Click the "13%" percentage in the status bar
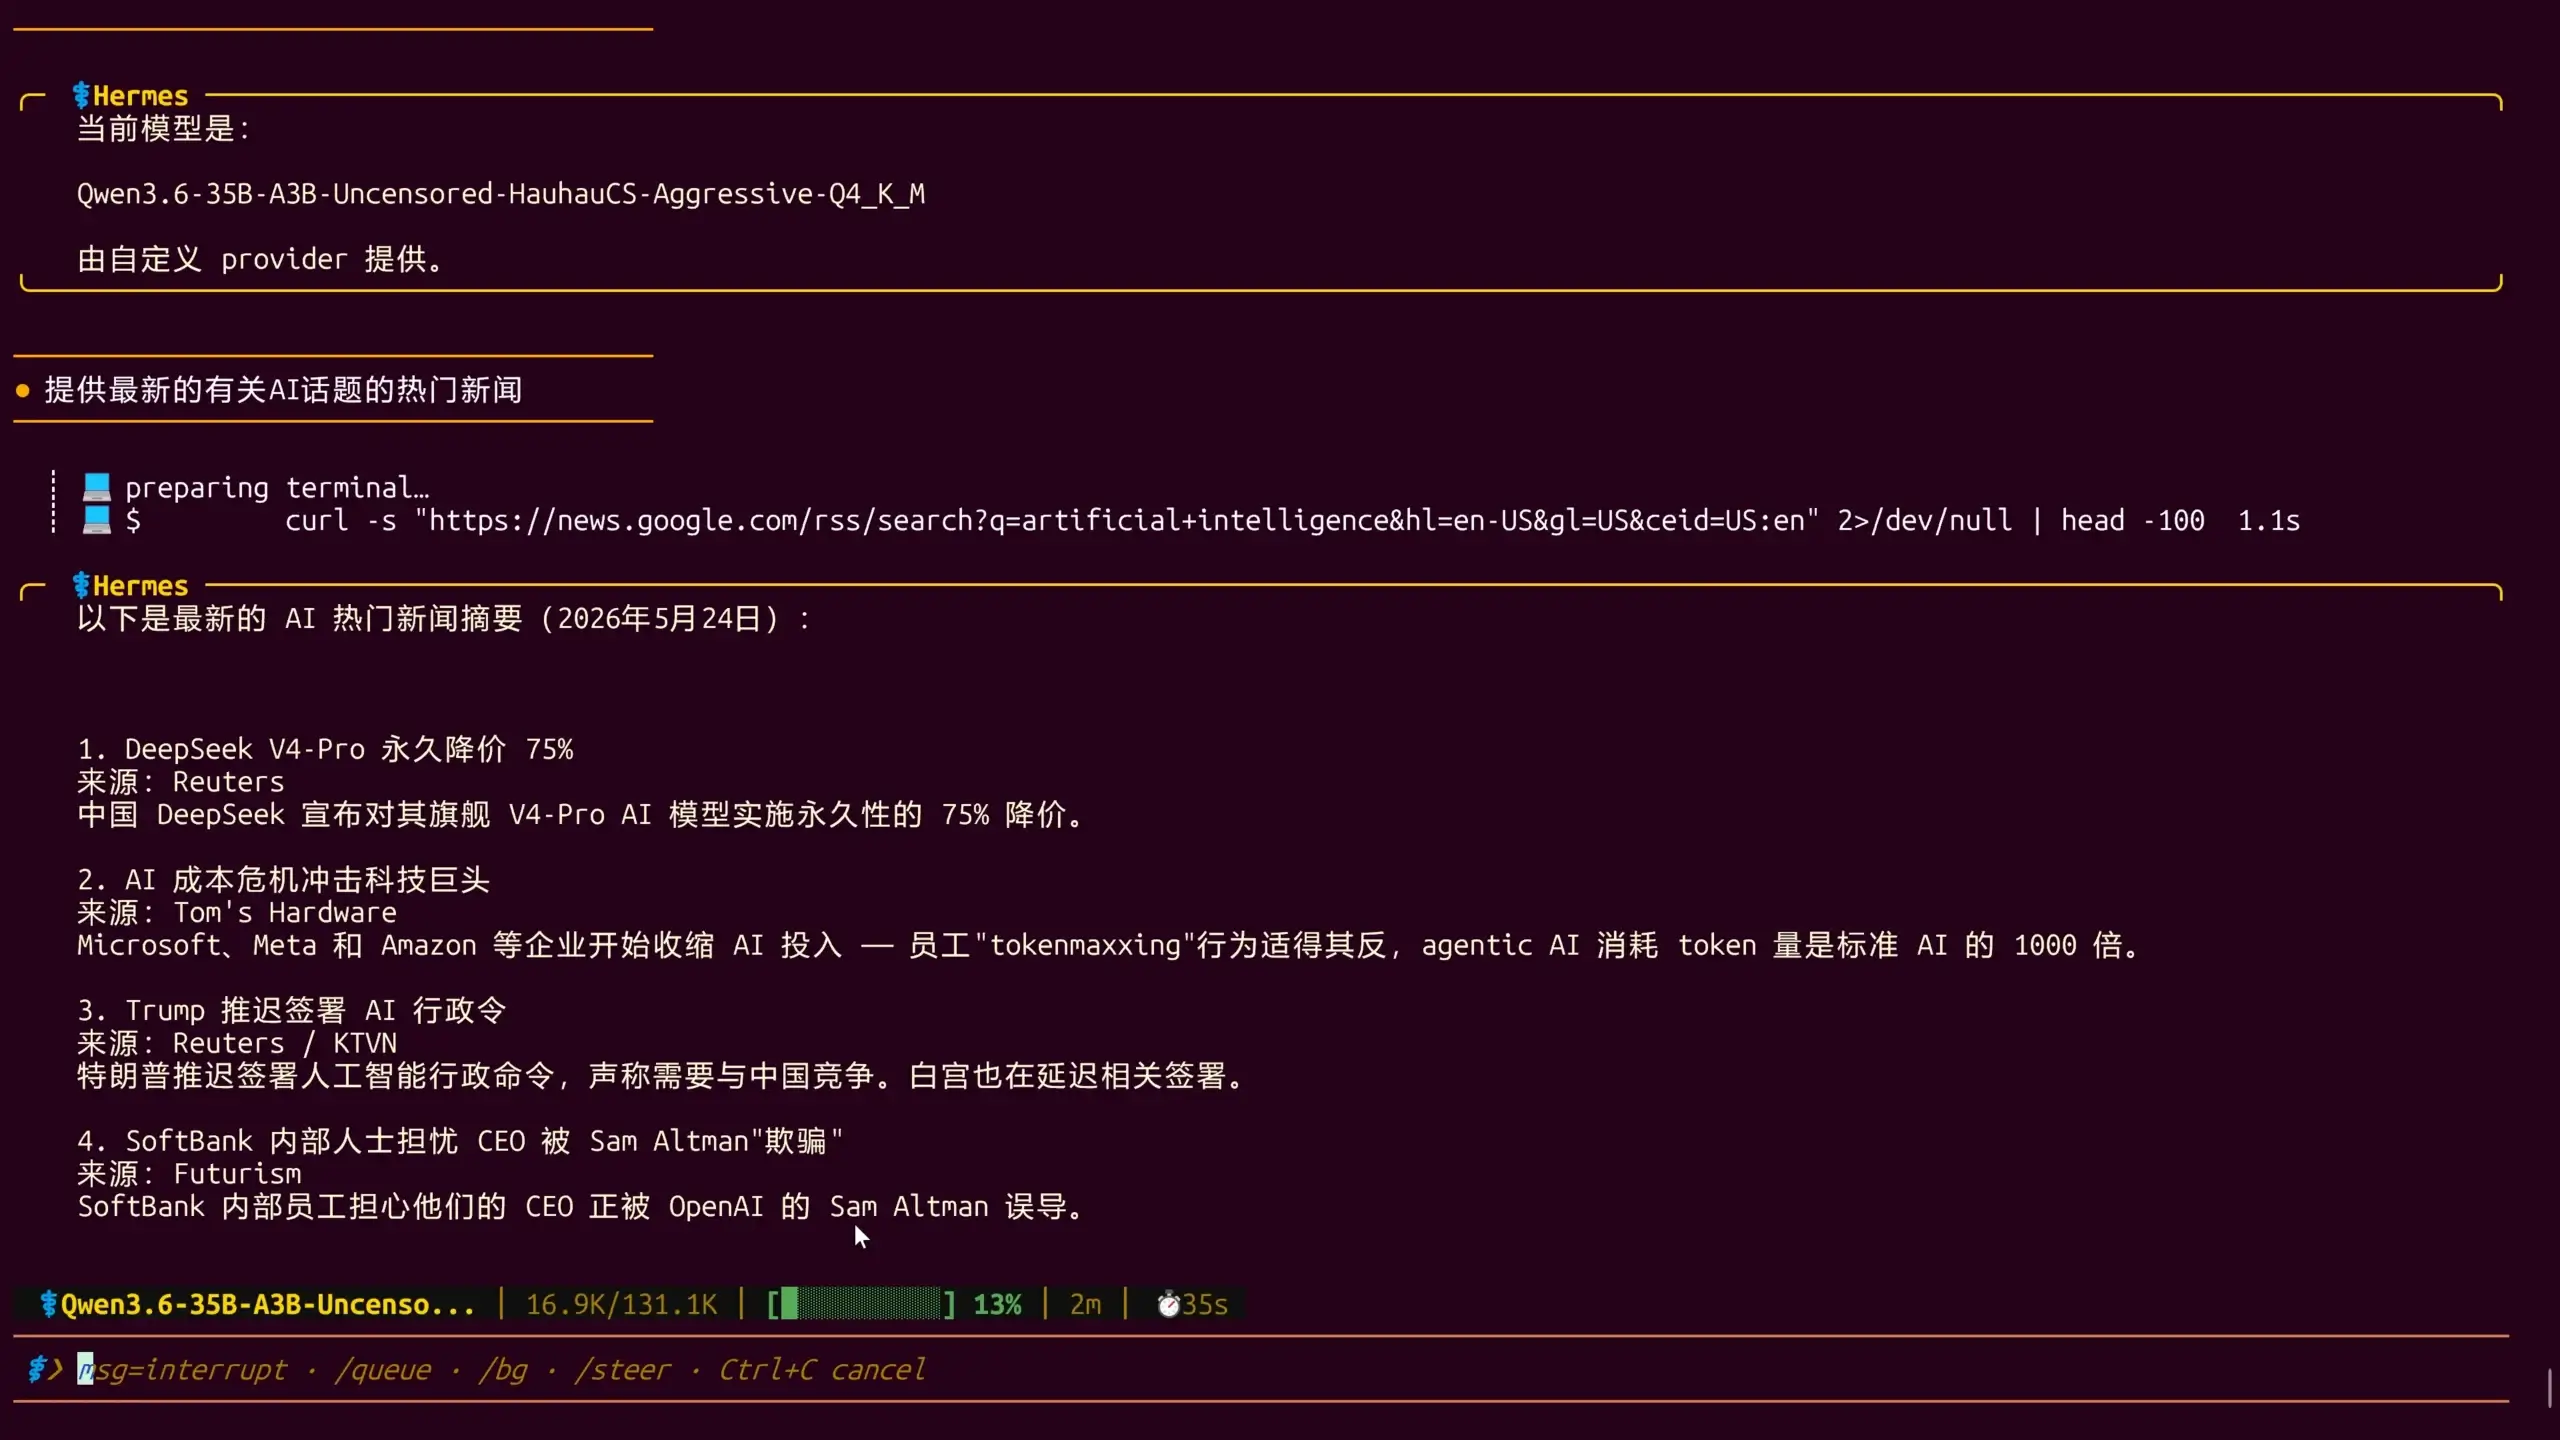The image size is (2560, 1440). (x=997, y=1304)
